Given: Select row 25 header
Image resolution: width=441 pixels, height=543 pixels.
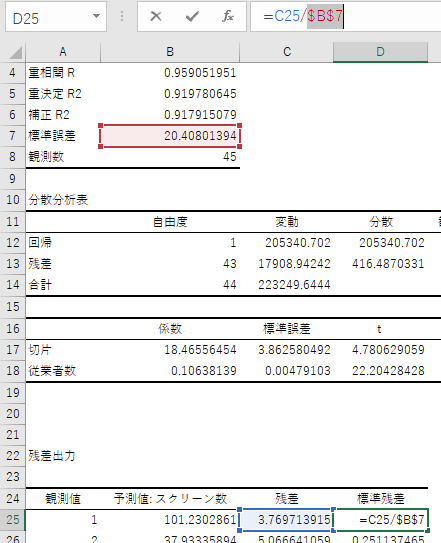Looking at the screenshot, I should 12,519.
